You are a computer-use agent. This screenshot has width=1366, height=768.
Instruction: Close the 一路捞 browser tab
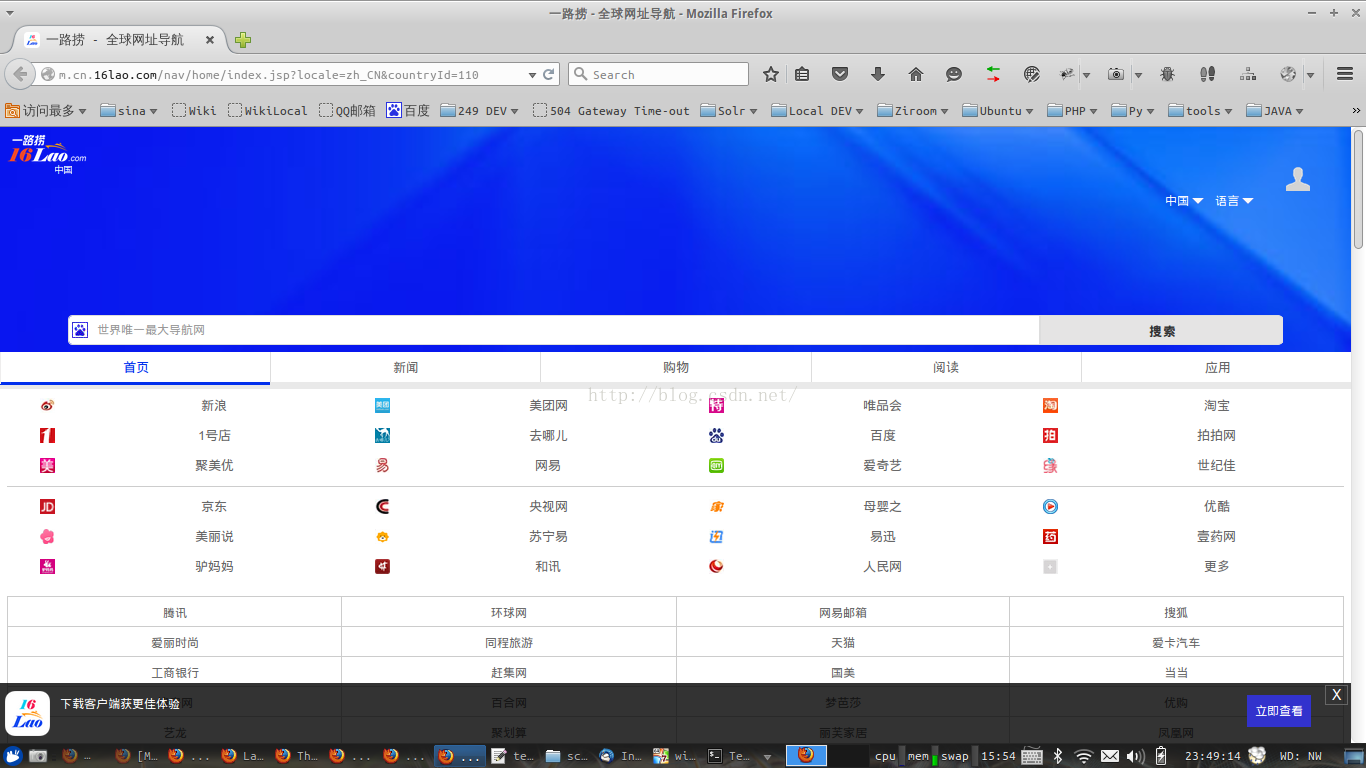pos(210,40)
